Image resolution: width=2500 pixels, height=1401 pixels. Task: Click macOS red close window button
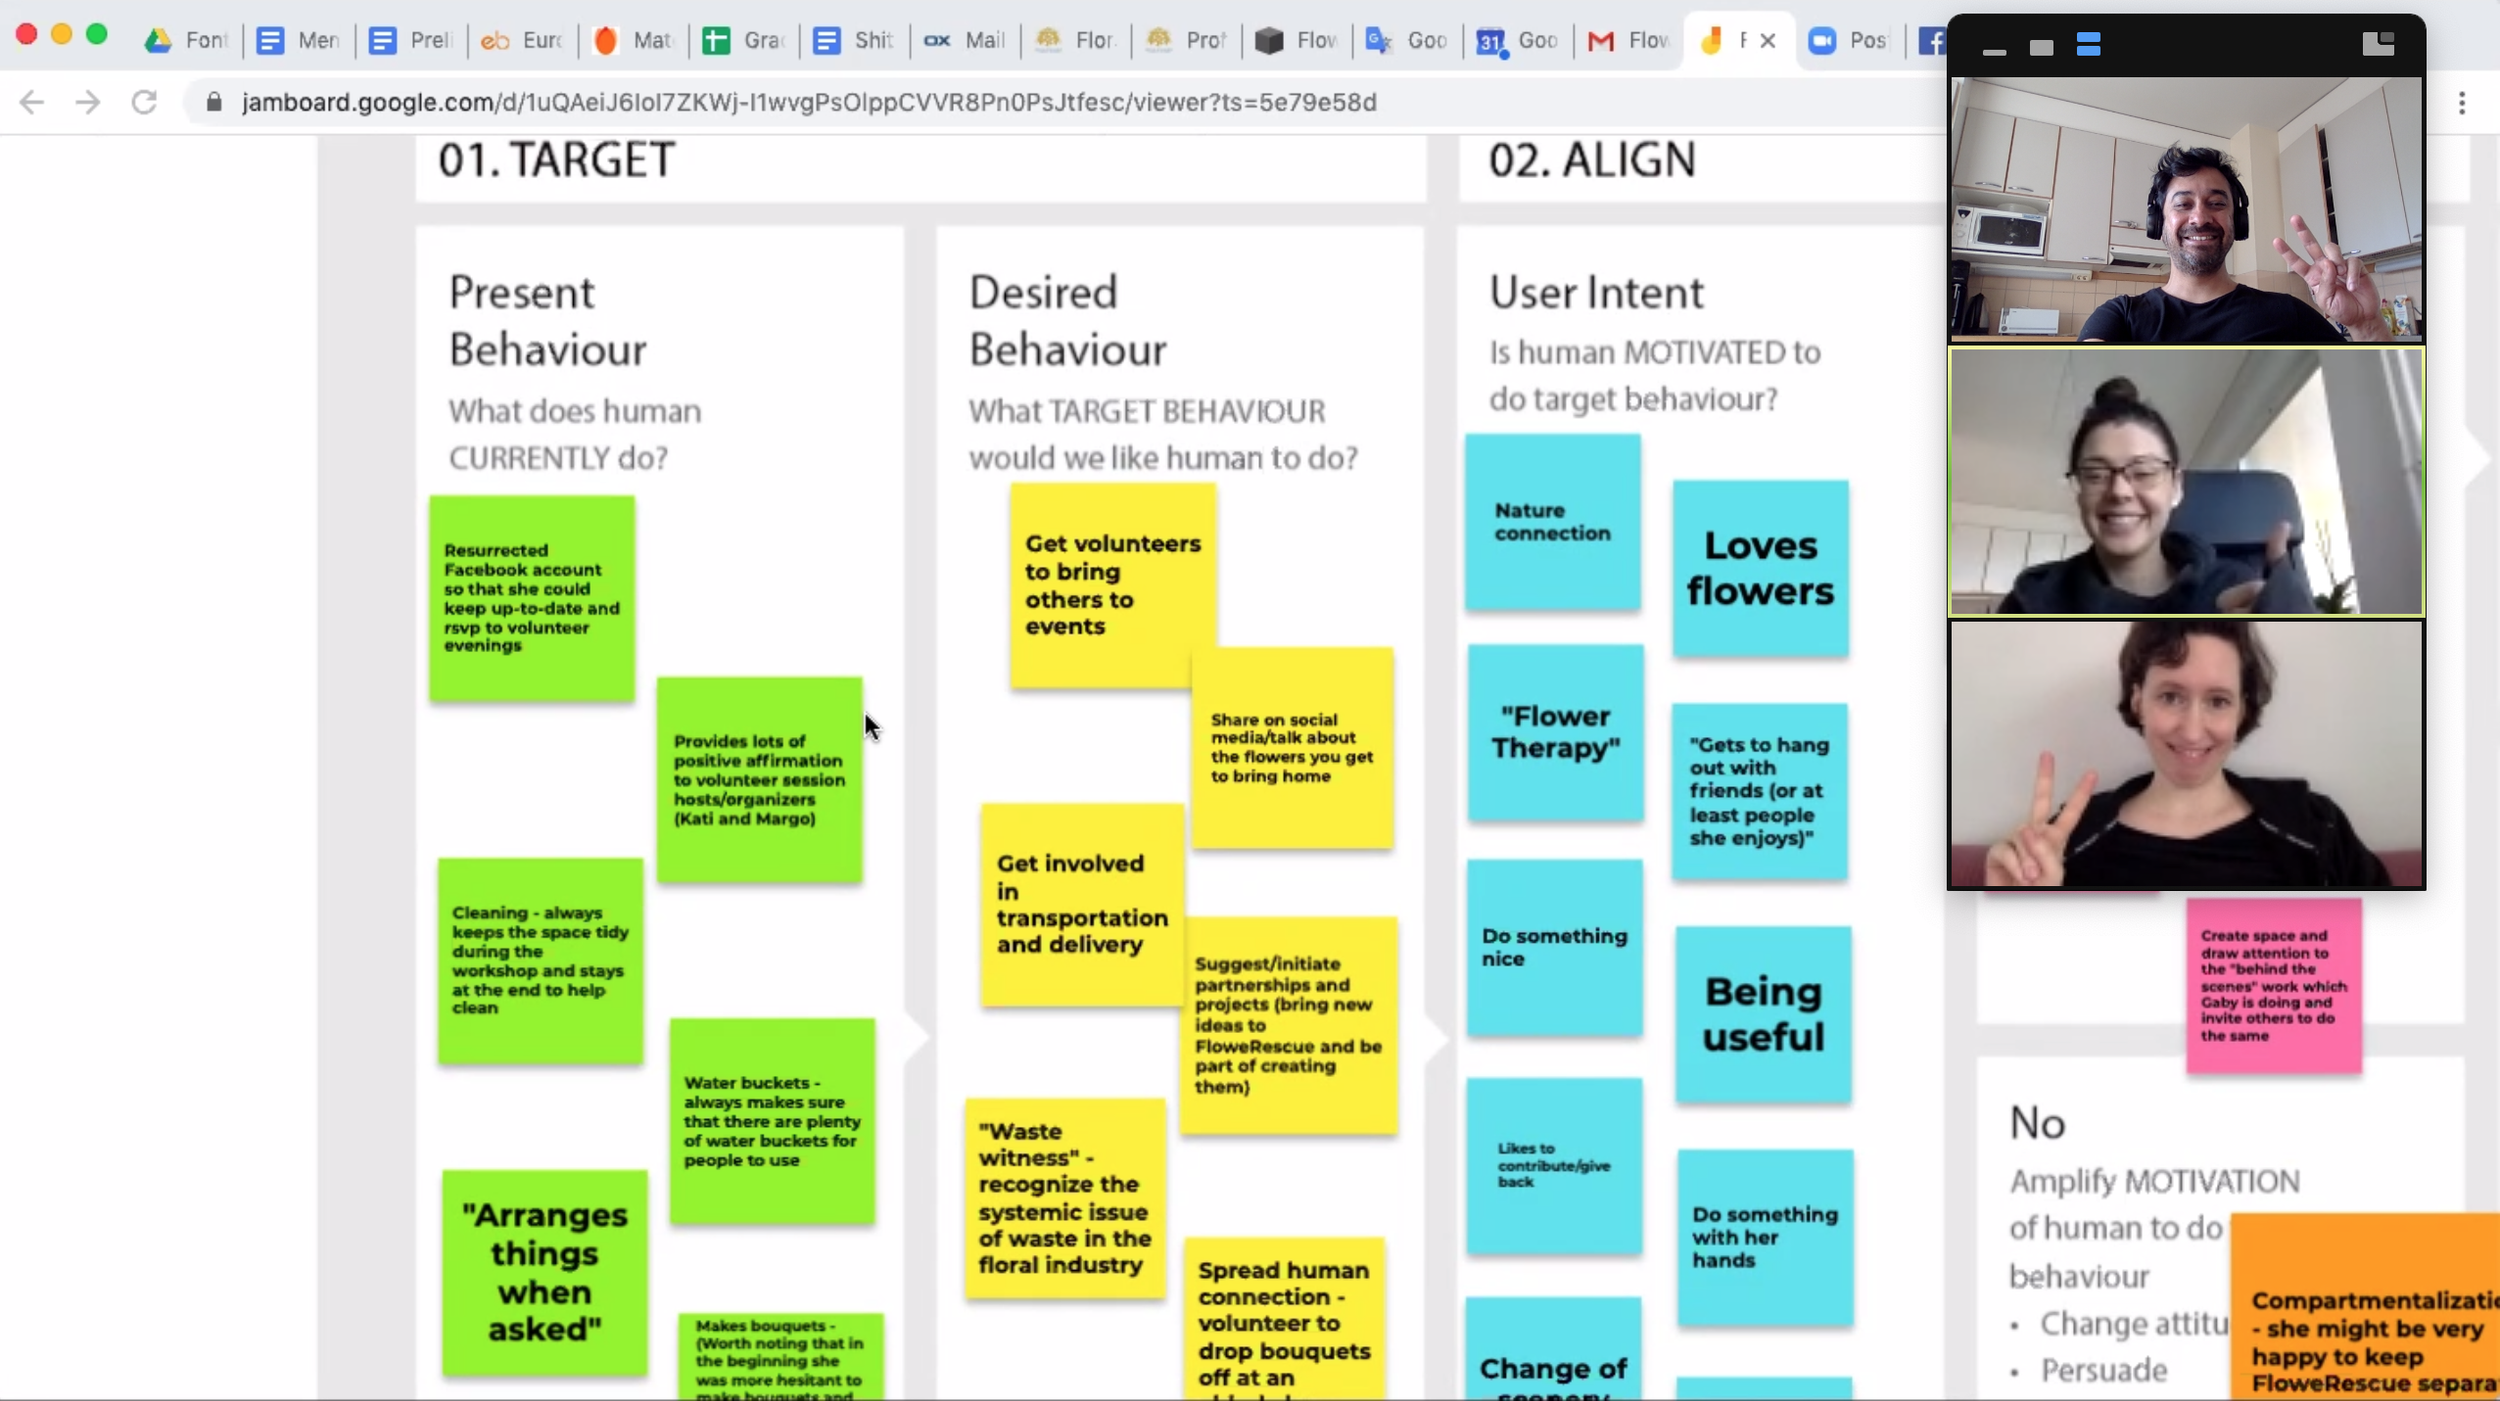click(x=27, y=35)
